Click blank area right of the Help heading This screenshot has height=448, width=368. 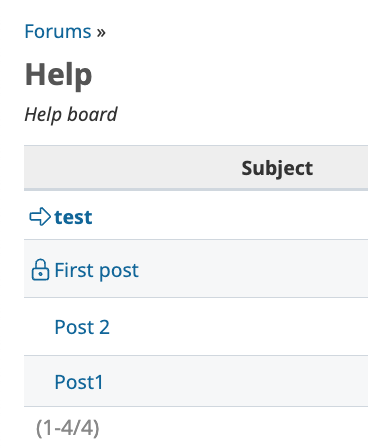230,75
